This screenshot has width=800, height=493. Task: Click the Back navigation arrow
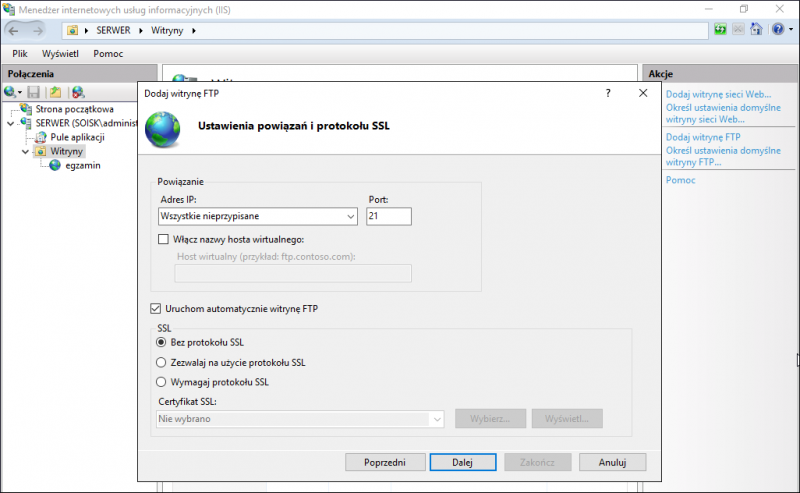coord(14,31)
